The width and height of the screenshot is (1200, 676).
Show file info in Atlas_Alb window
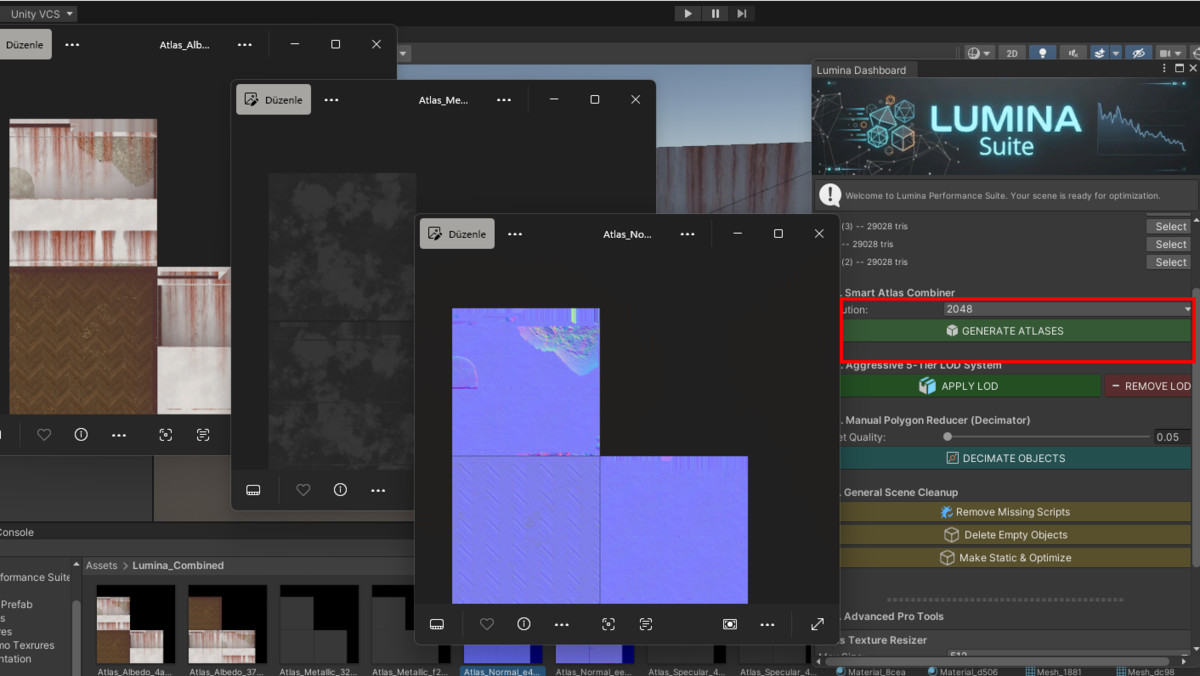81,435
